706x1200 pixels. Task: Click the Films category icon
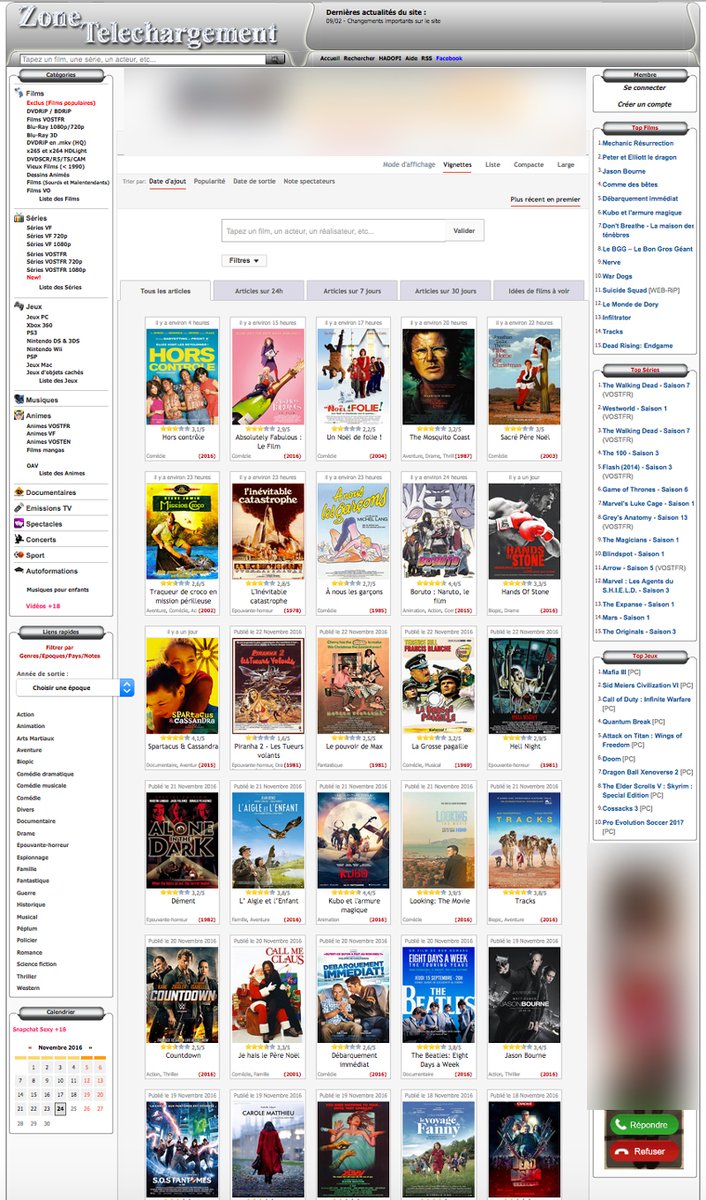click(18, 93)
